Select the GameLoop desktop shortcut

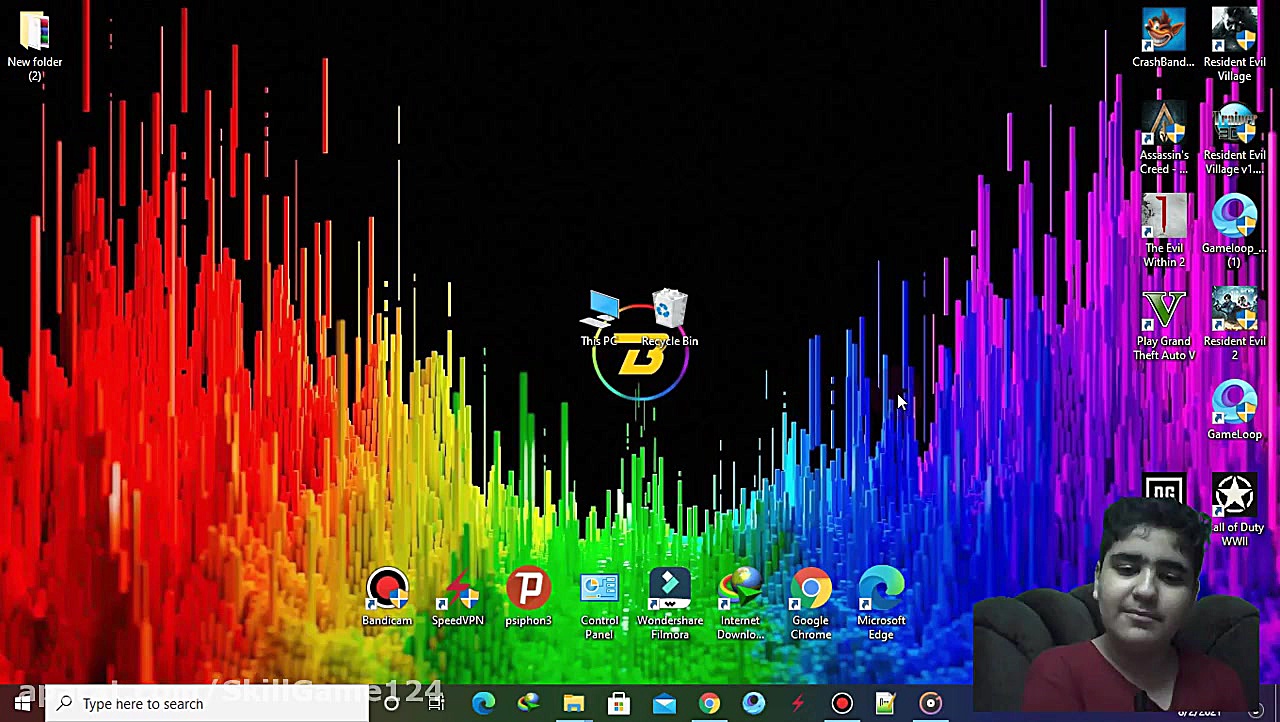1234,411
